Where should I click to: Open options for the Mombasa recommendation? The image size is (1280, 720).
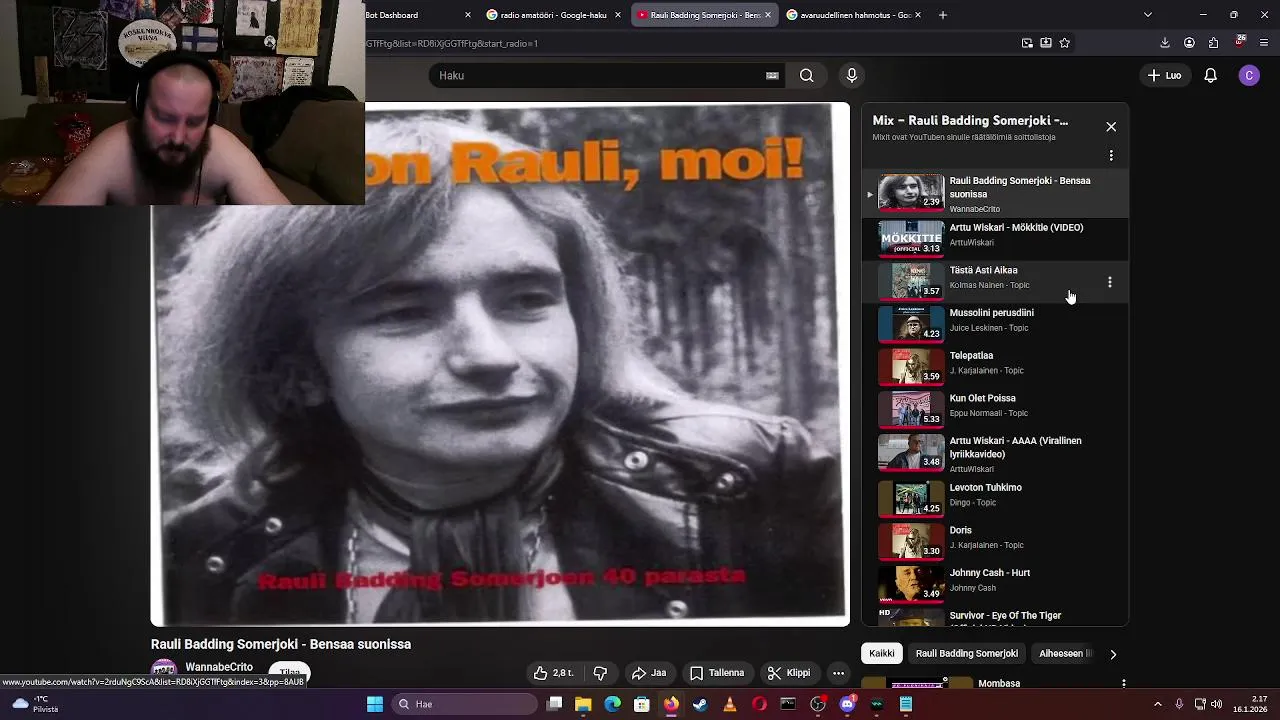(x=1124, y=683)
